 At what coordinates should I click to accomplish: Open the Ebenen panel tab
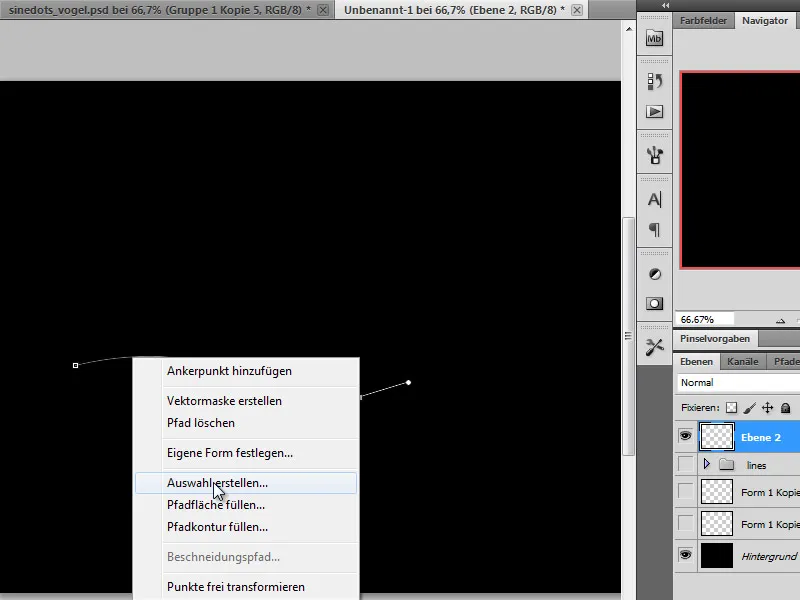tap(696, 361)
